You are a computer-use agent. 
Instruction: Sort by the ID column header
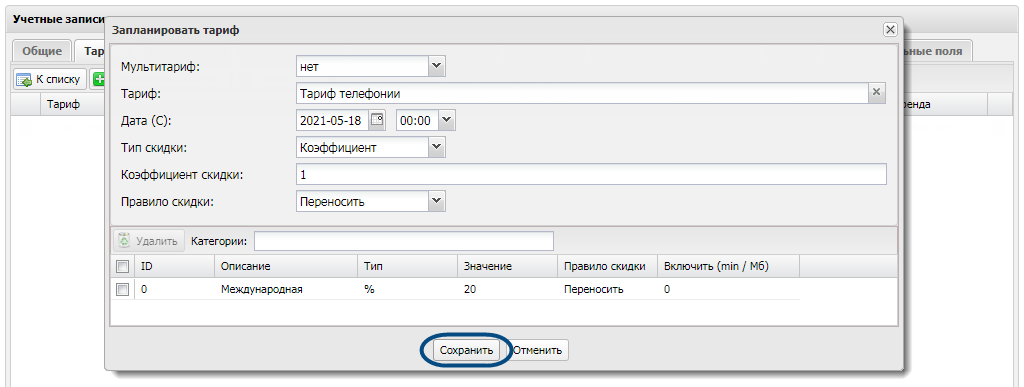174,266
